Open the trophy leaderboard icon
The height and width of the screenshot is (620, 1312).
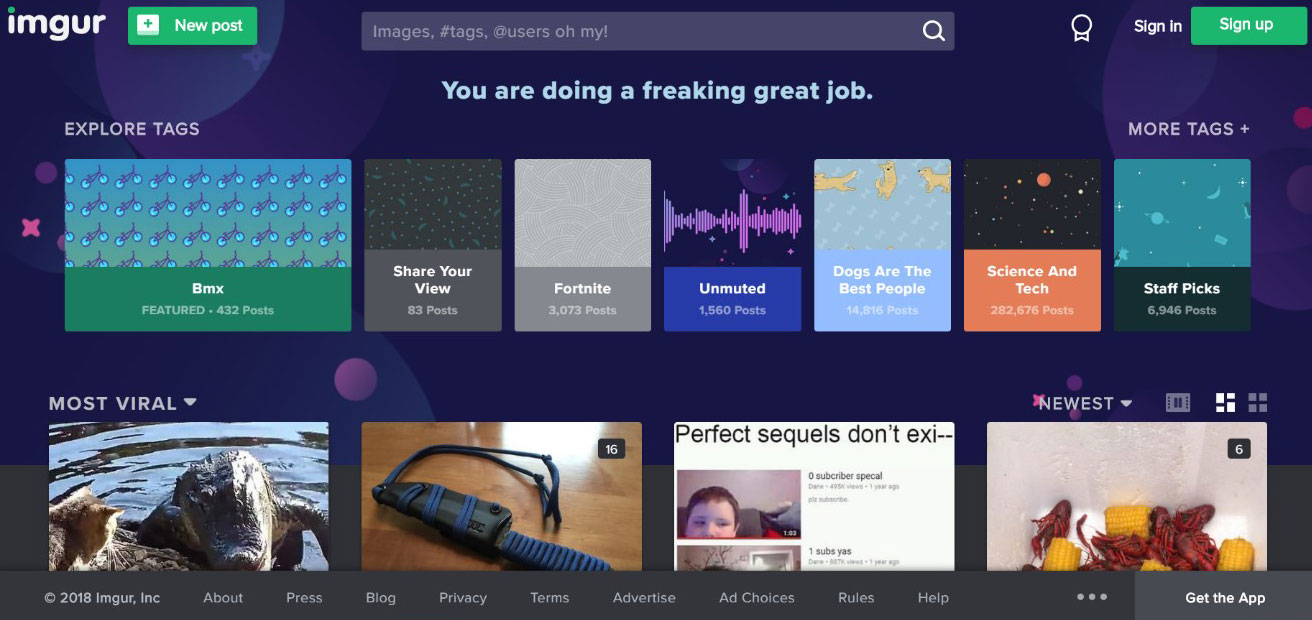coord(1081,28)
